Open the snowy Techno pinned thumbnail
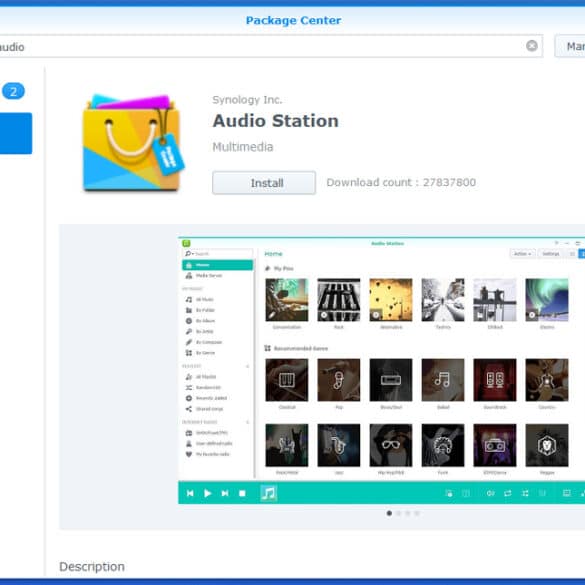Viewport: 585px width, 585px height. click(443, 300)
